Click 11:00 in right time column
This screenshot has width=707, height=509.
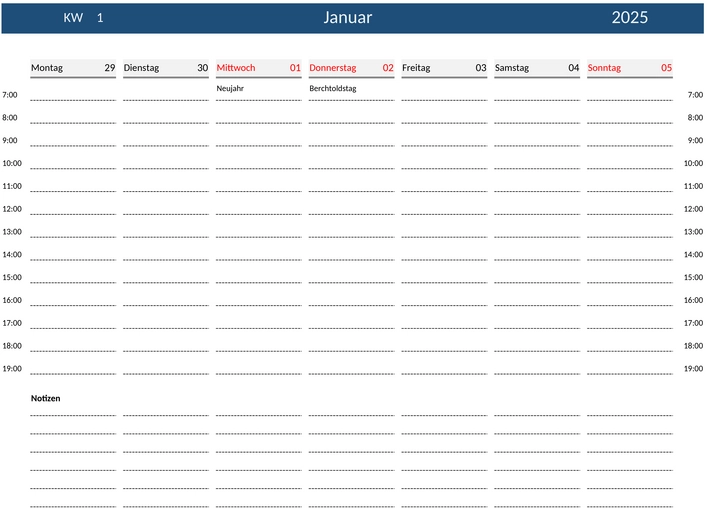pos(693,186)
